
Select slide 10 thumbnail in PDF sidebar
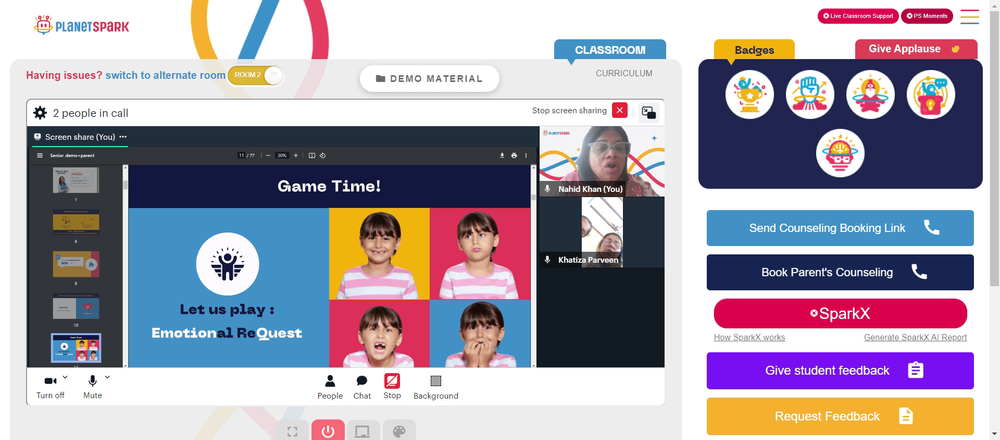(76, 306)
